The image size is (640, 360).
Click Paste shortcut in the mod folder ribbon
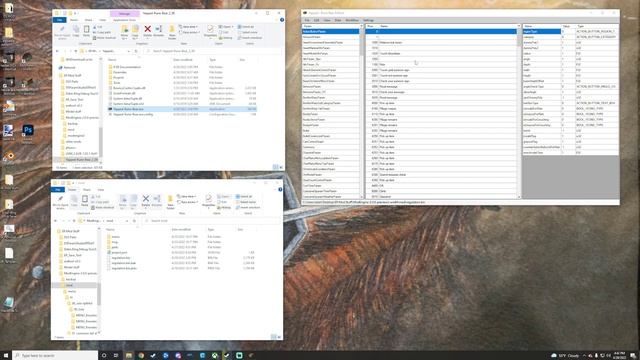pos(103,207)
